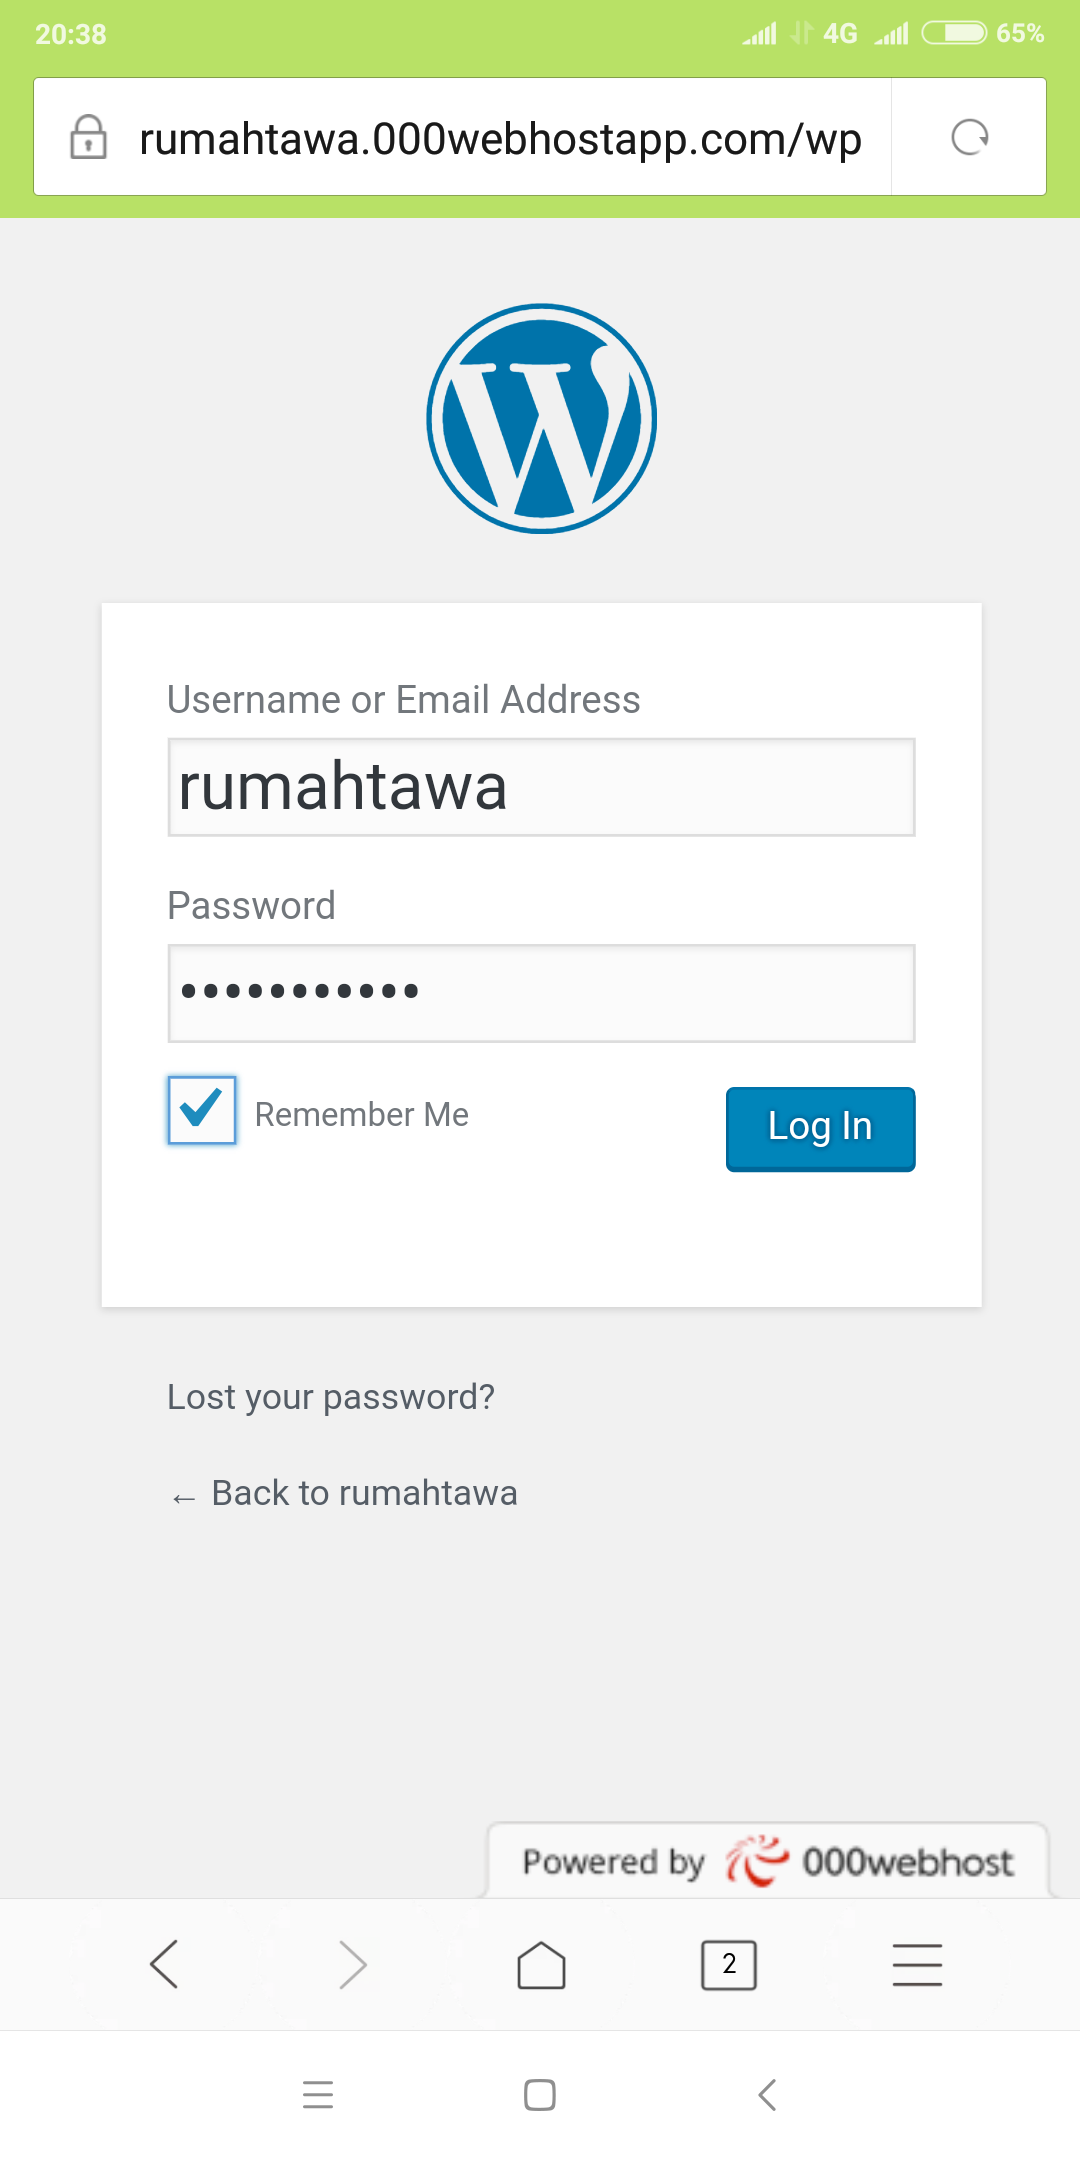Tap the Android recent apps button

click(318, 2094)
